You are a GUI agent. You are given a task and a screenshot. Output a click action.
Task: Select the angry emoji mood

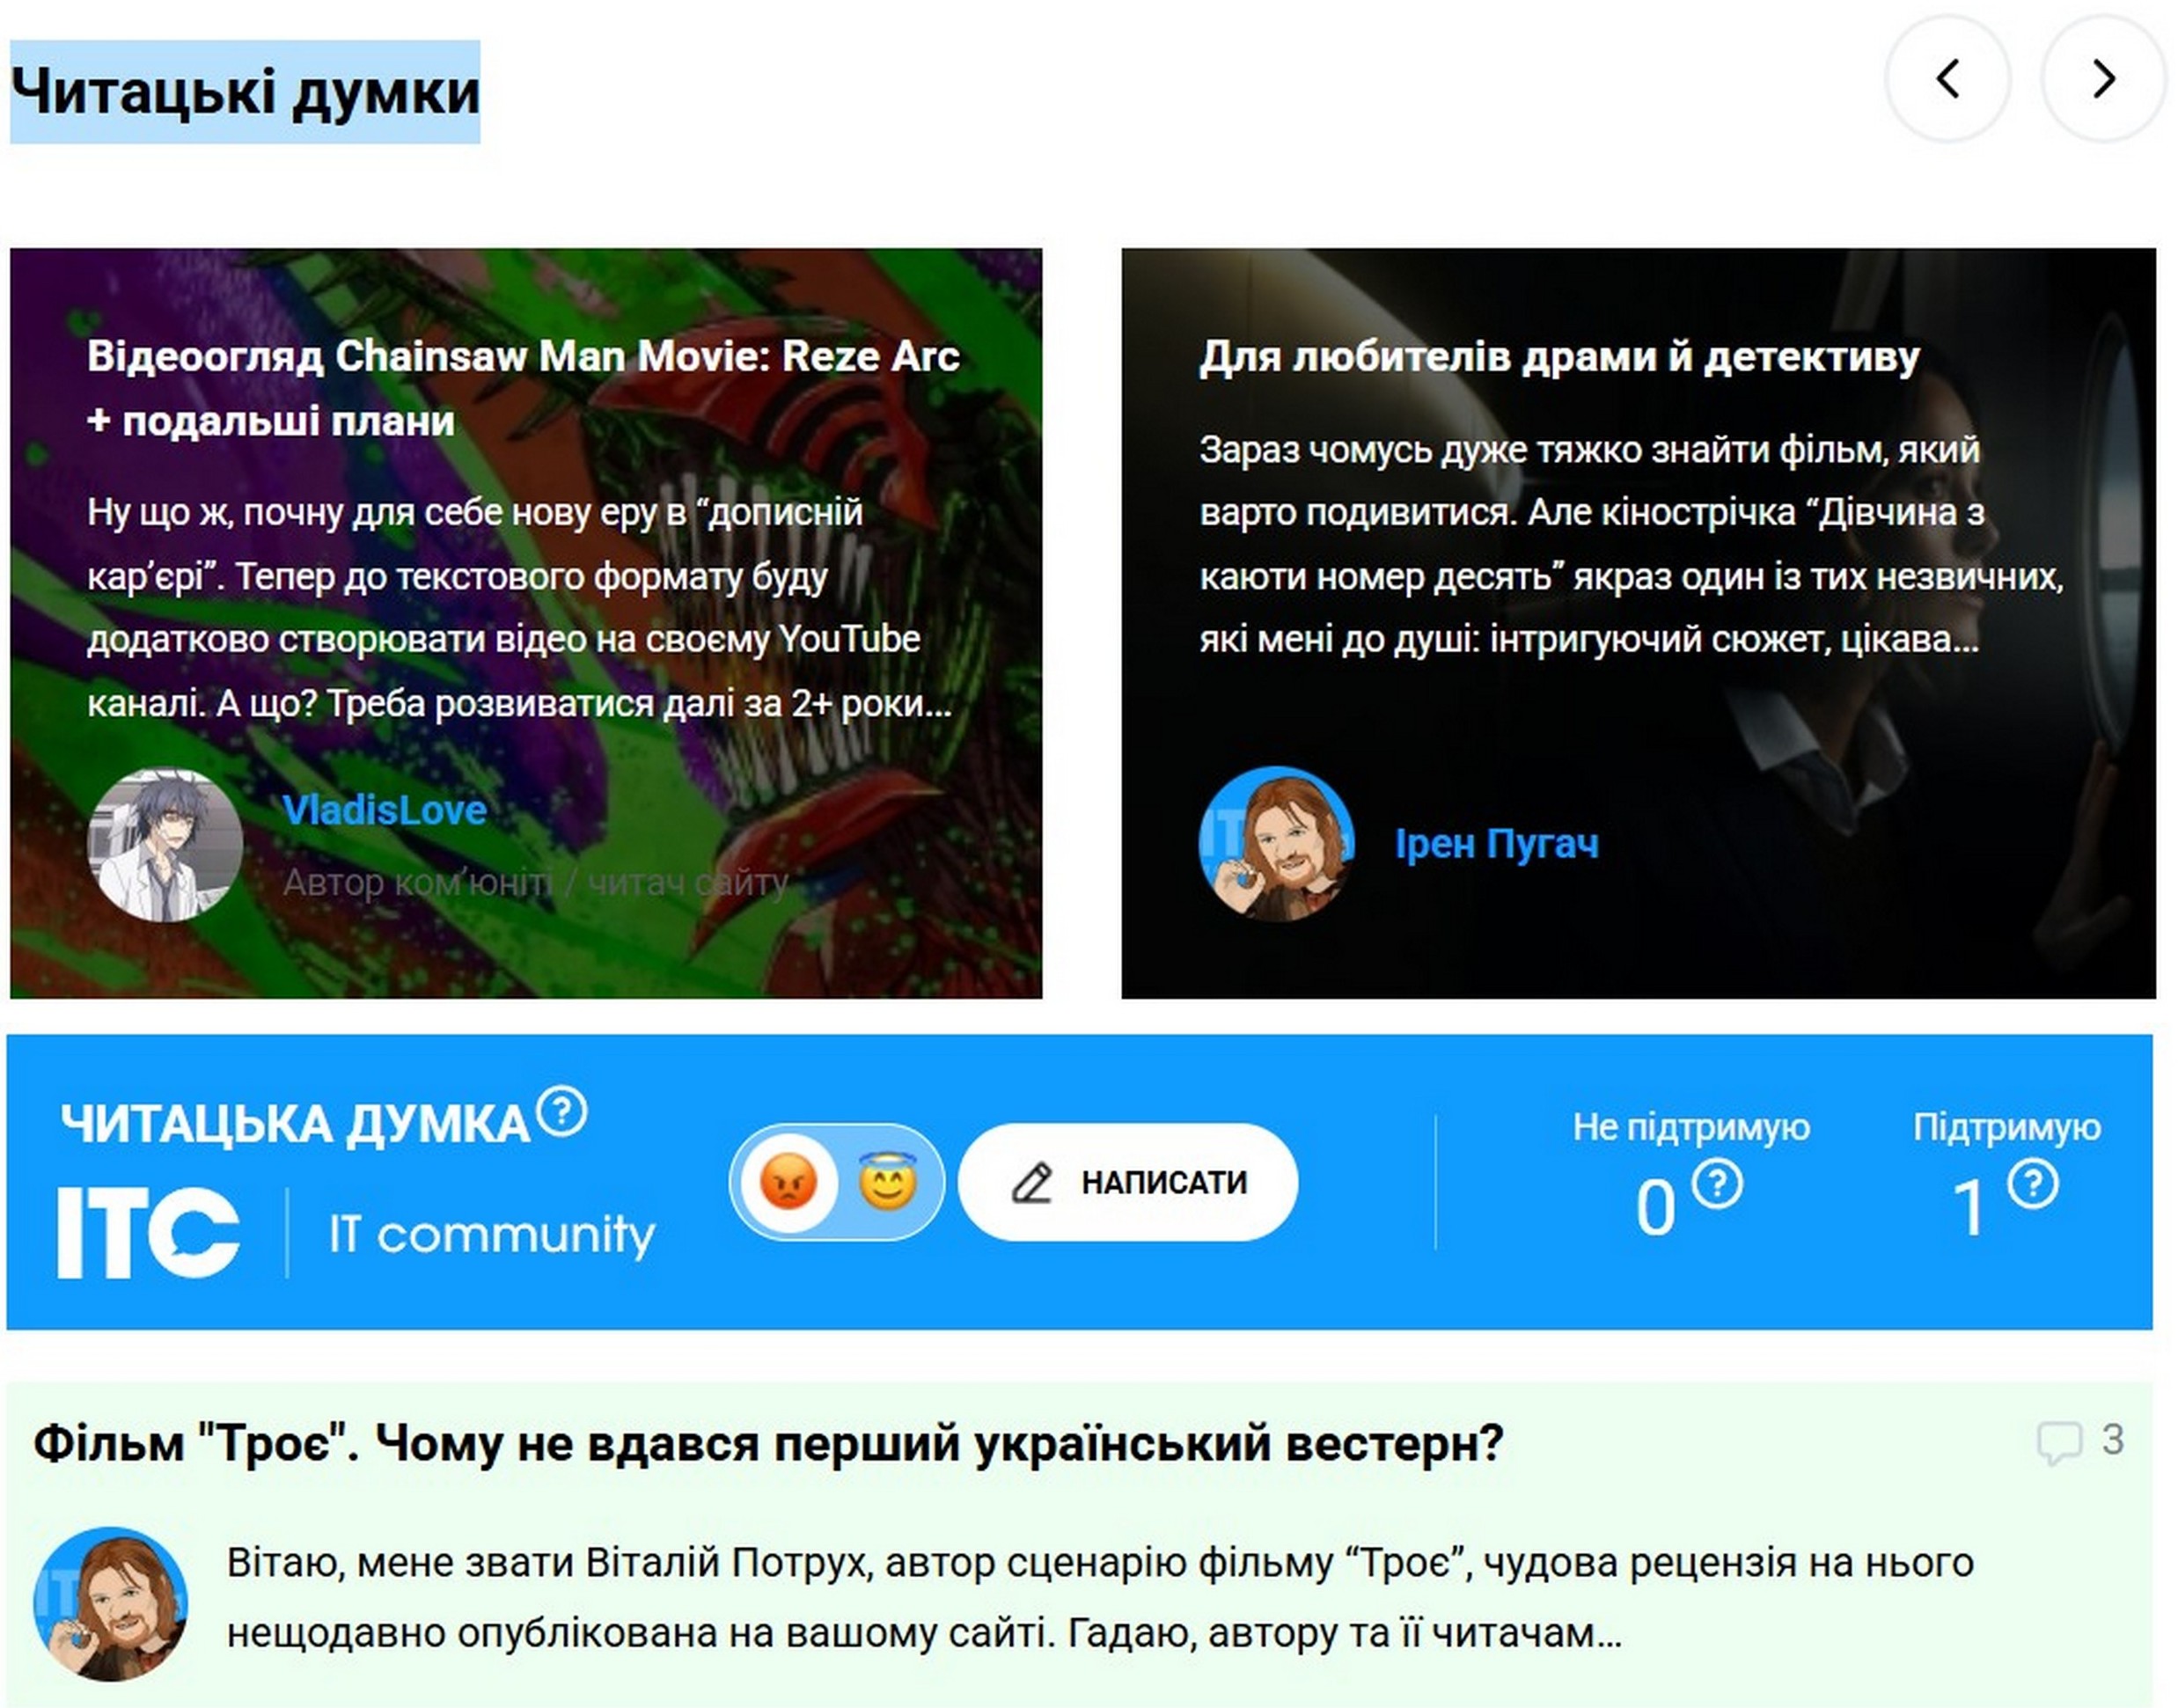point(788,1182)
